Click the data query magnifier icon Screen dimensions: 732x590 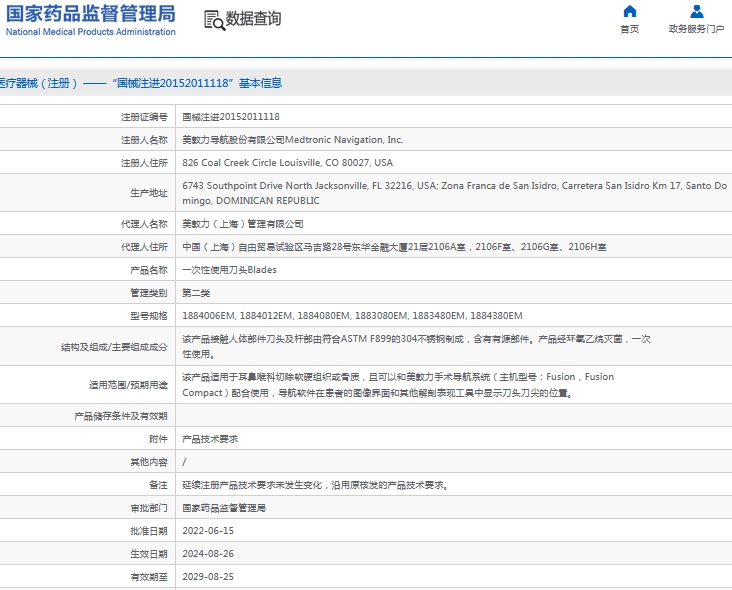pos(215,21)
